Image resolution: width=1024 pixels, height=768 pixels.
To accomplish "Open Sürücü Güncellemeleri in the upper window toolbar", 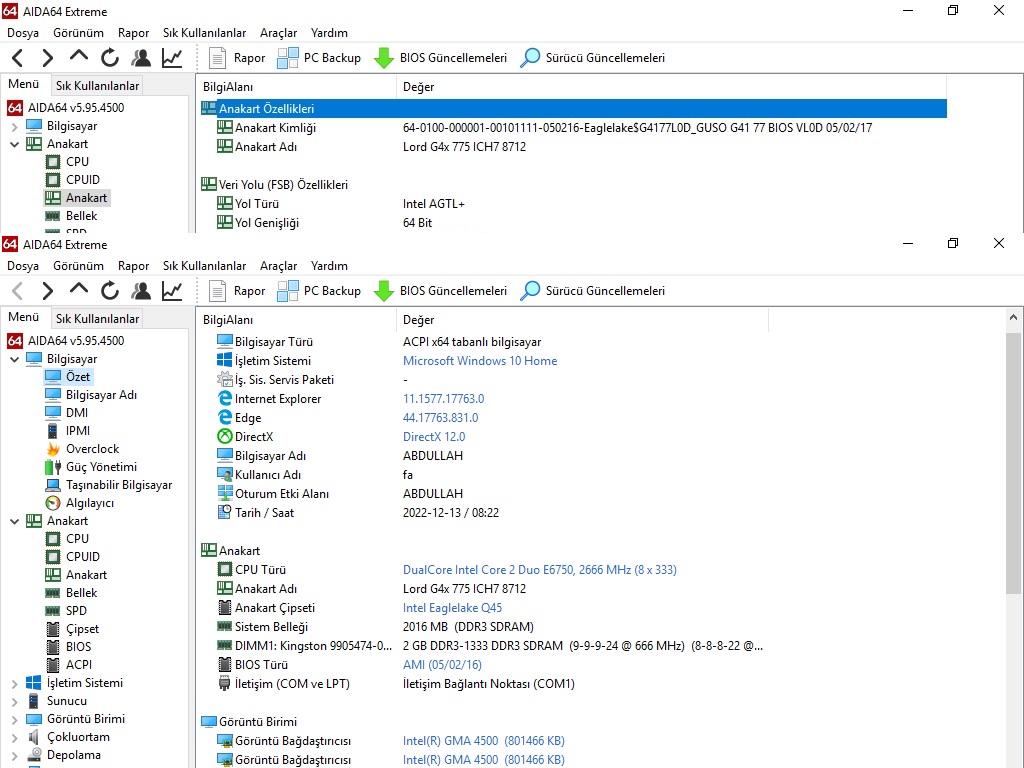I will tap(593, 58).
